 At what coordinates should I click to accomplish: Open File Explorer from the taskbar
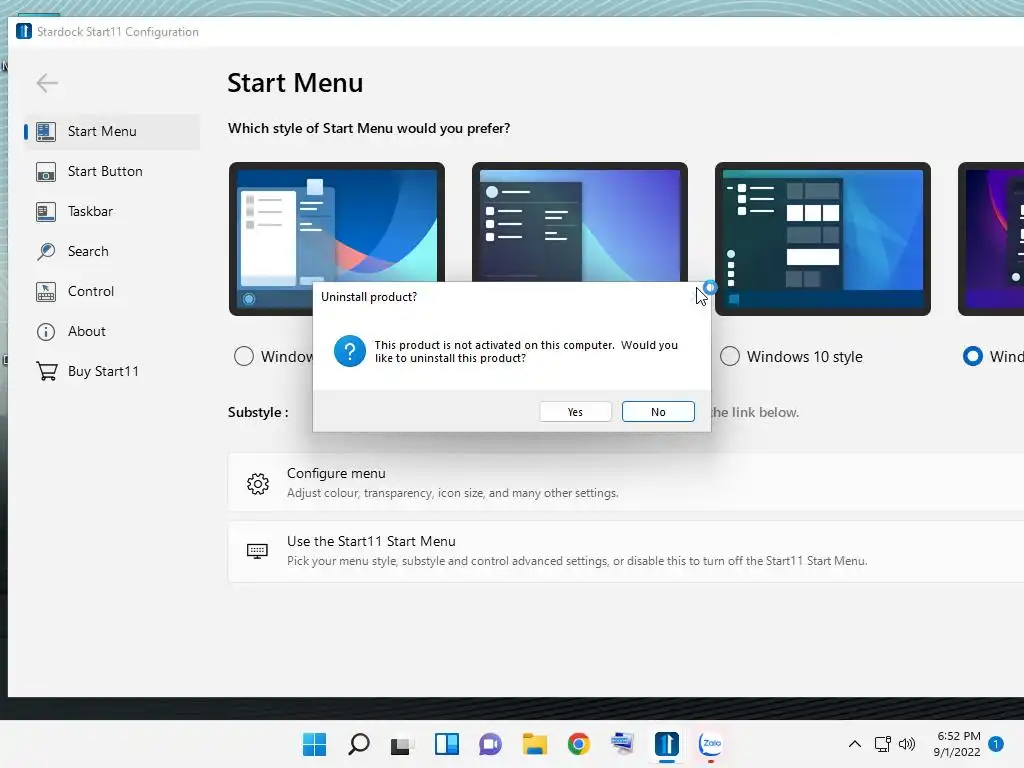point(535,744)
